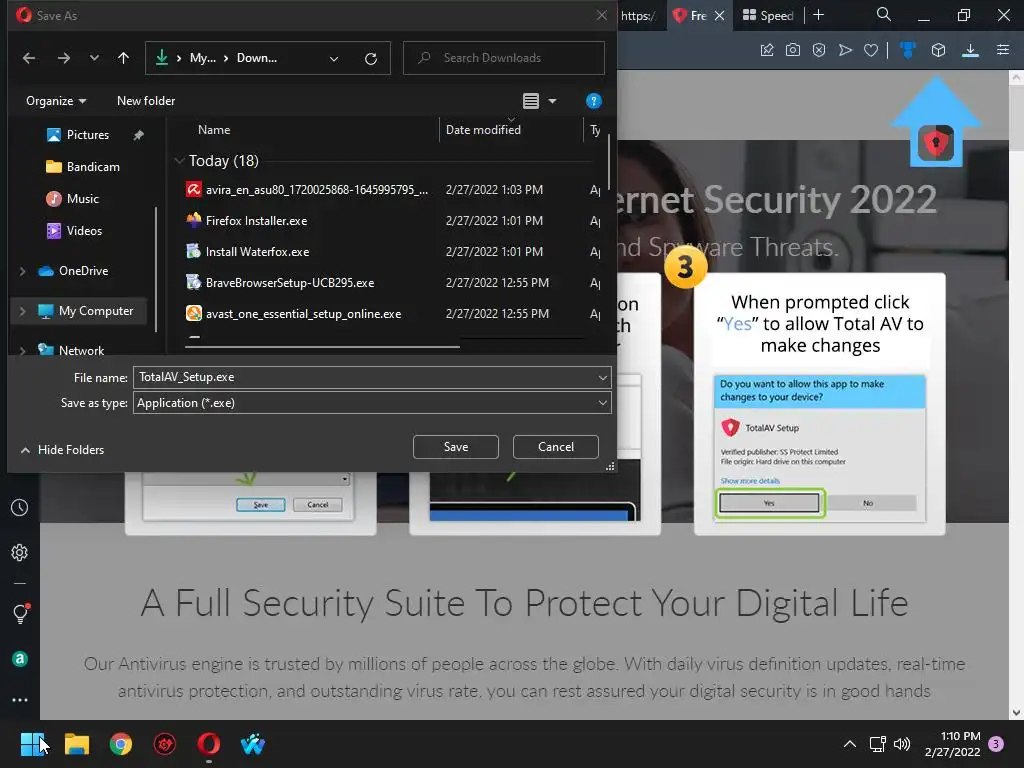Open Opera tab search icon
The width and height of the screenshot is (1024, 768).
coord(884,14)
